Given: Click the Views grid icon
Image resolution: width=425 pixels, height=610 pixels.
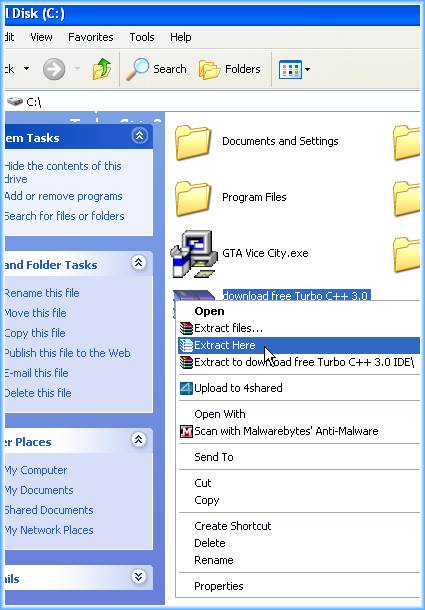Looking at the screenshot, I should click(290, 70).
